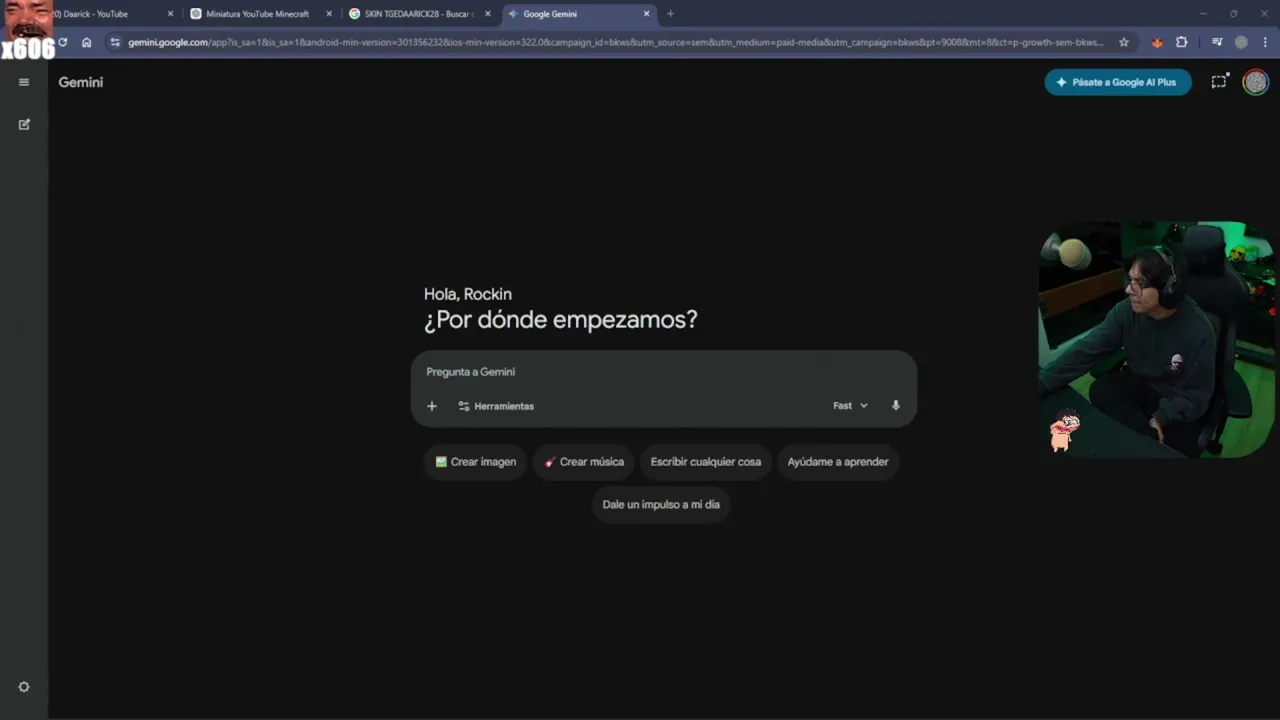Click the webcam overlay video
Screen dimensions: 1280x720
[x=1157, y=340]
